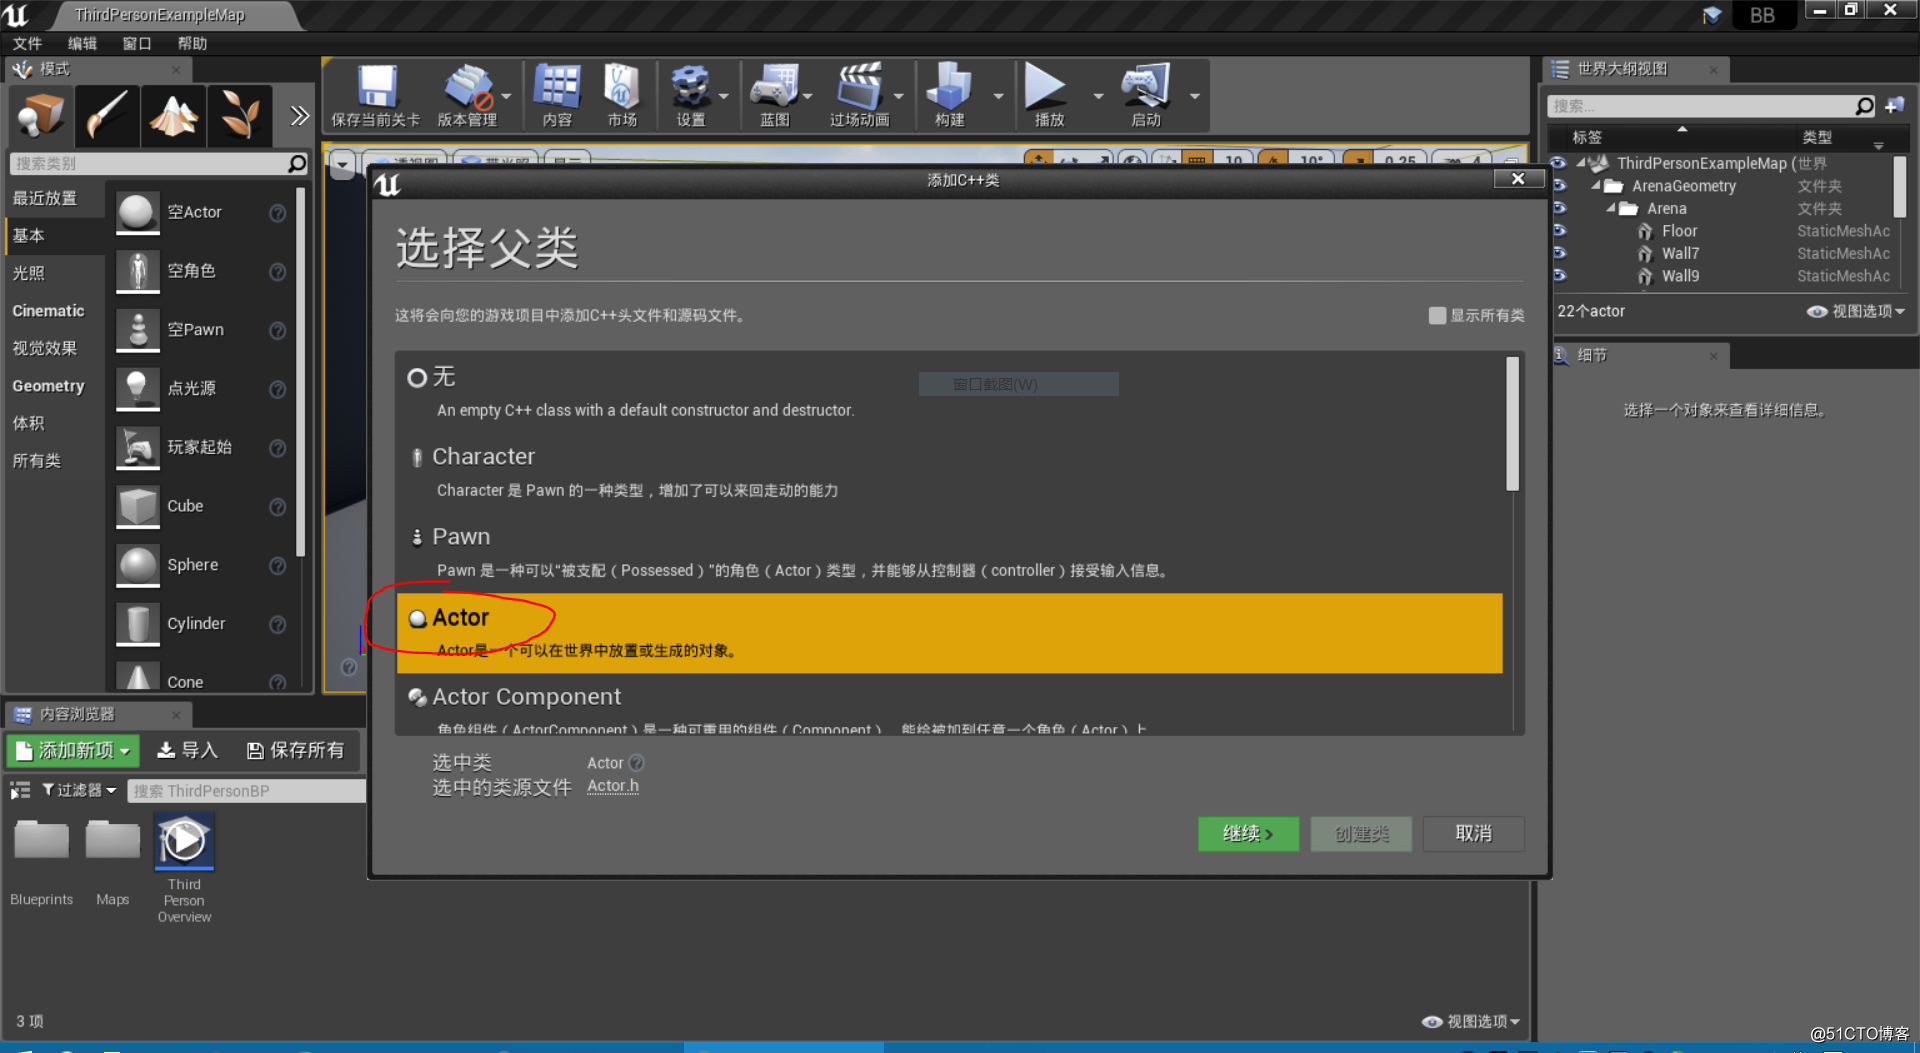1920x1053 pixels.
Task: Open the Build options dropdown arrow
Action: (998, 96)
